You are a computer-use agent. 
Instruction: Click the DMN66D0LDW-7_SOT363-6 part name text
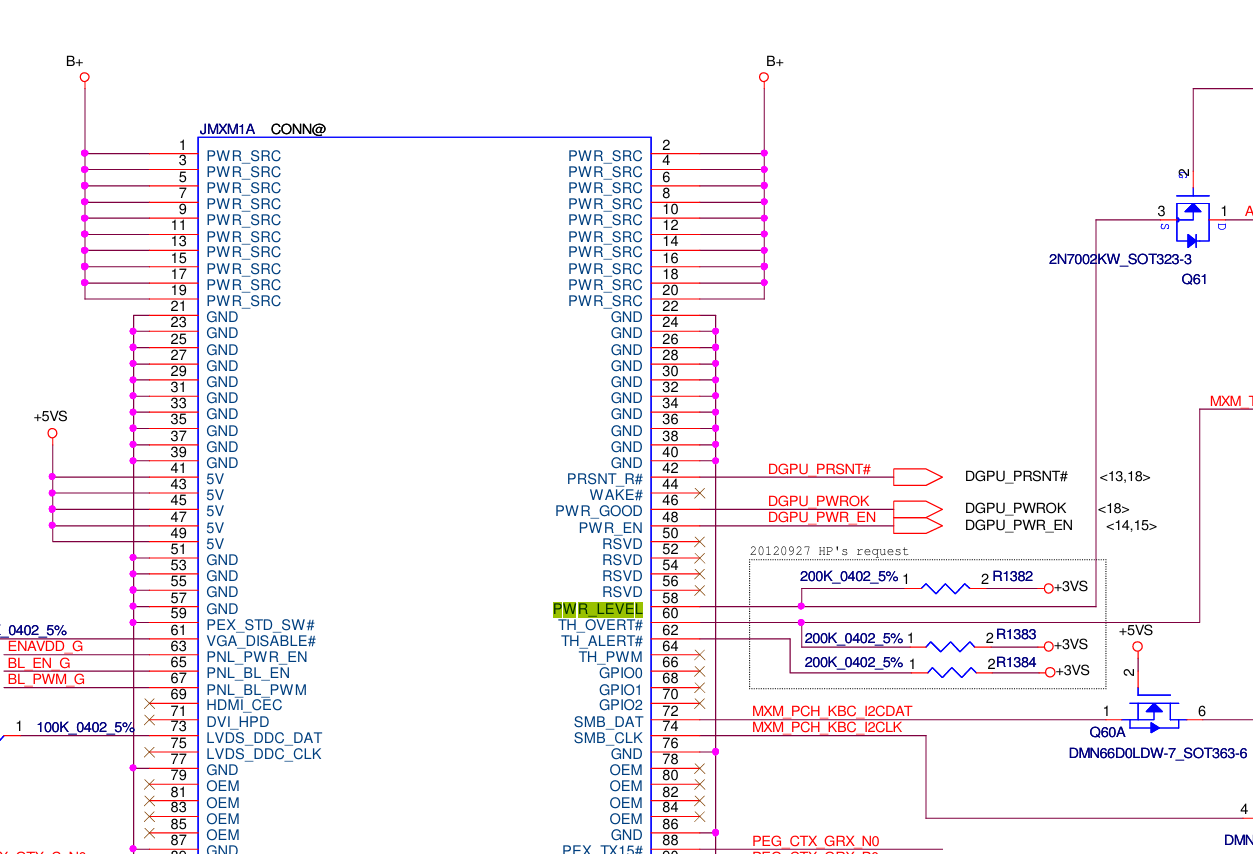1157,753
